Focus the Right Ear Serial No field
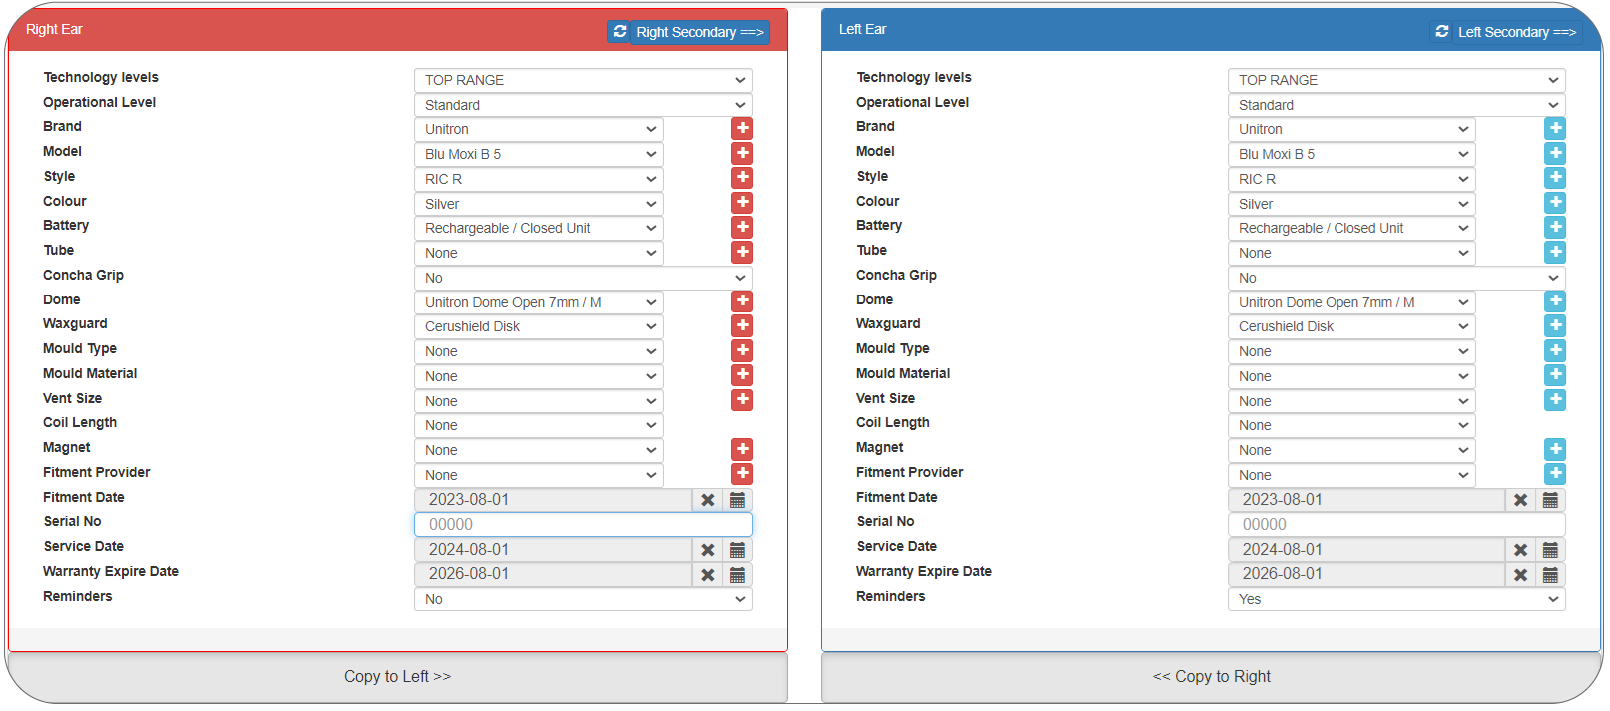This screenshot has height=711, width=1610. tap(583, 524)
